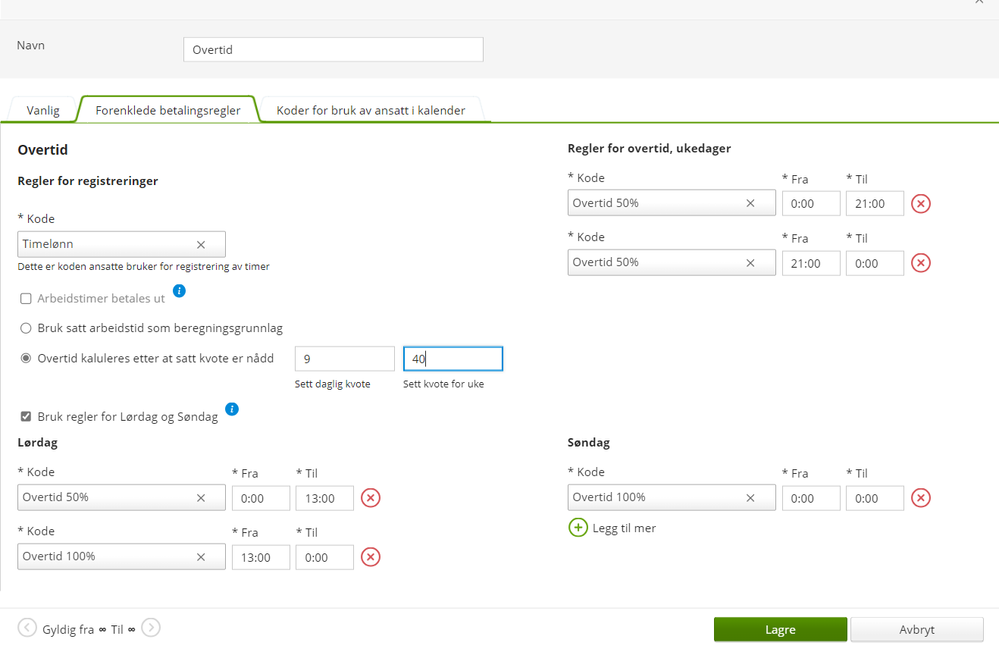
Task: Switch to the Vanlig tab
Action: click(x=43, y=110)
